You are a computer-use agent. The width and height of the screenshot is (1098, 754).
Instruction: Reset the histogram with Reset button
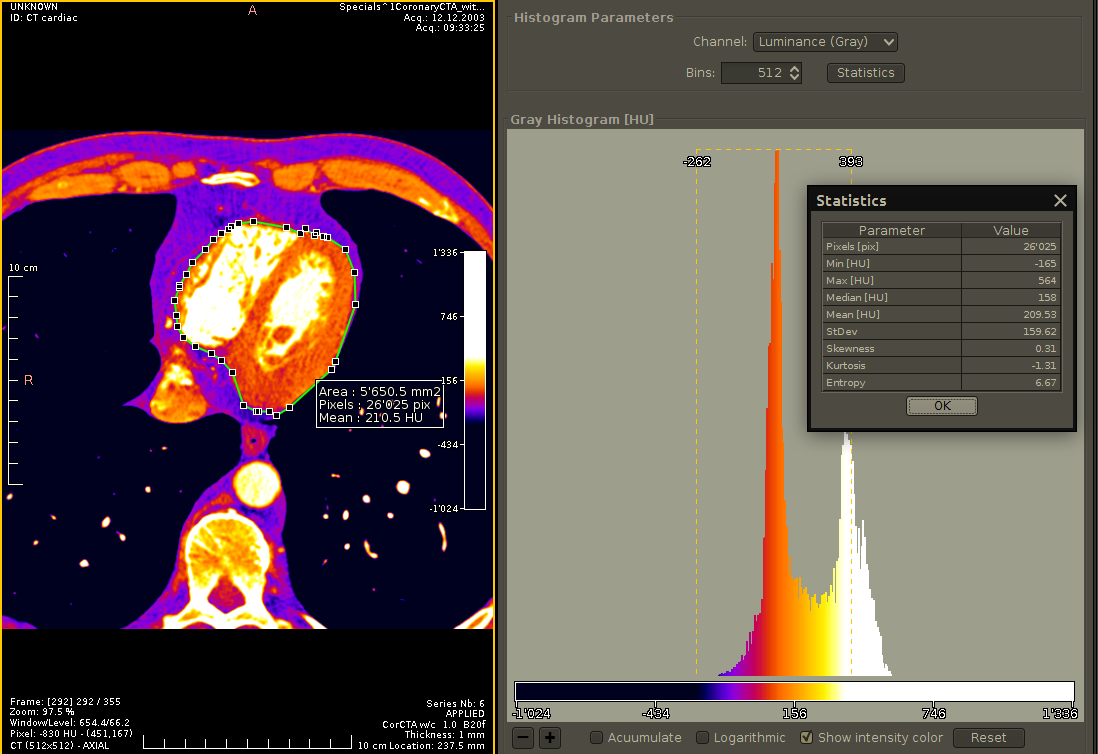point(988,738)
